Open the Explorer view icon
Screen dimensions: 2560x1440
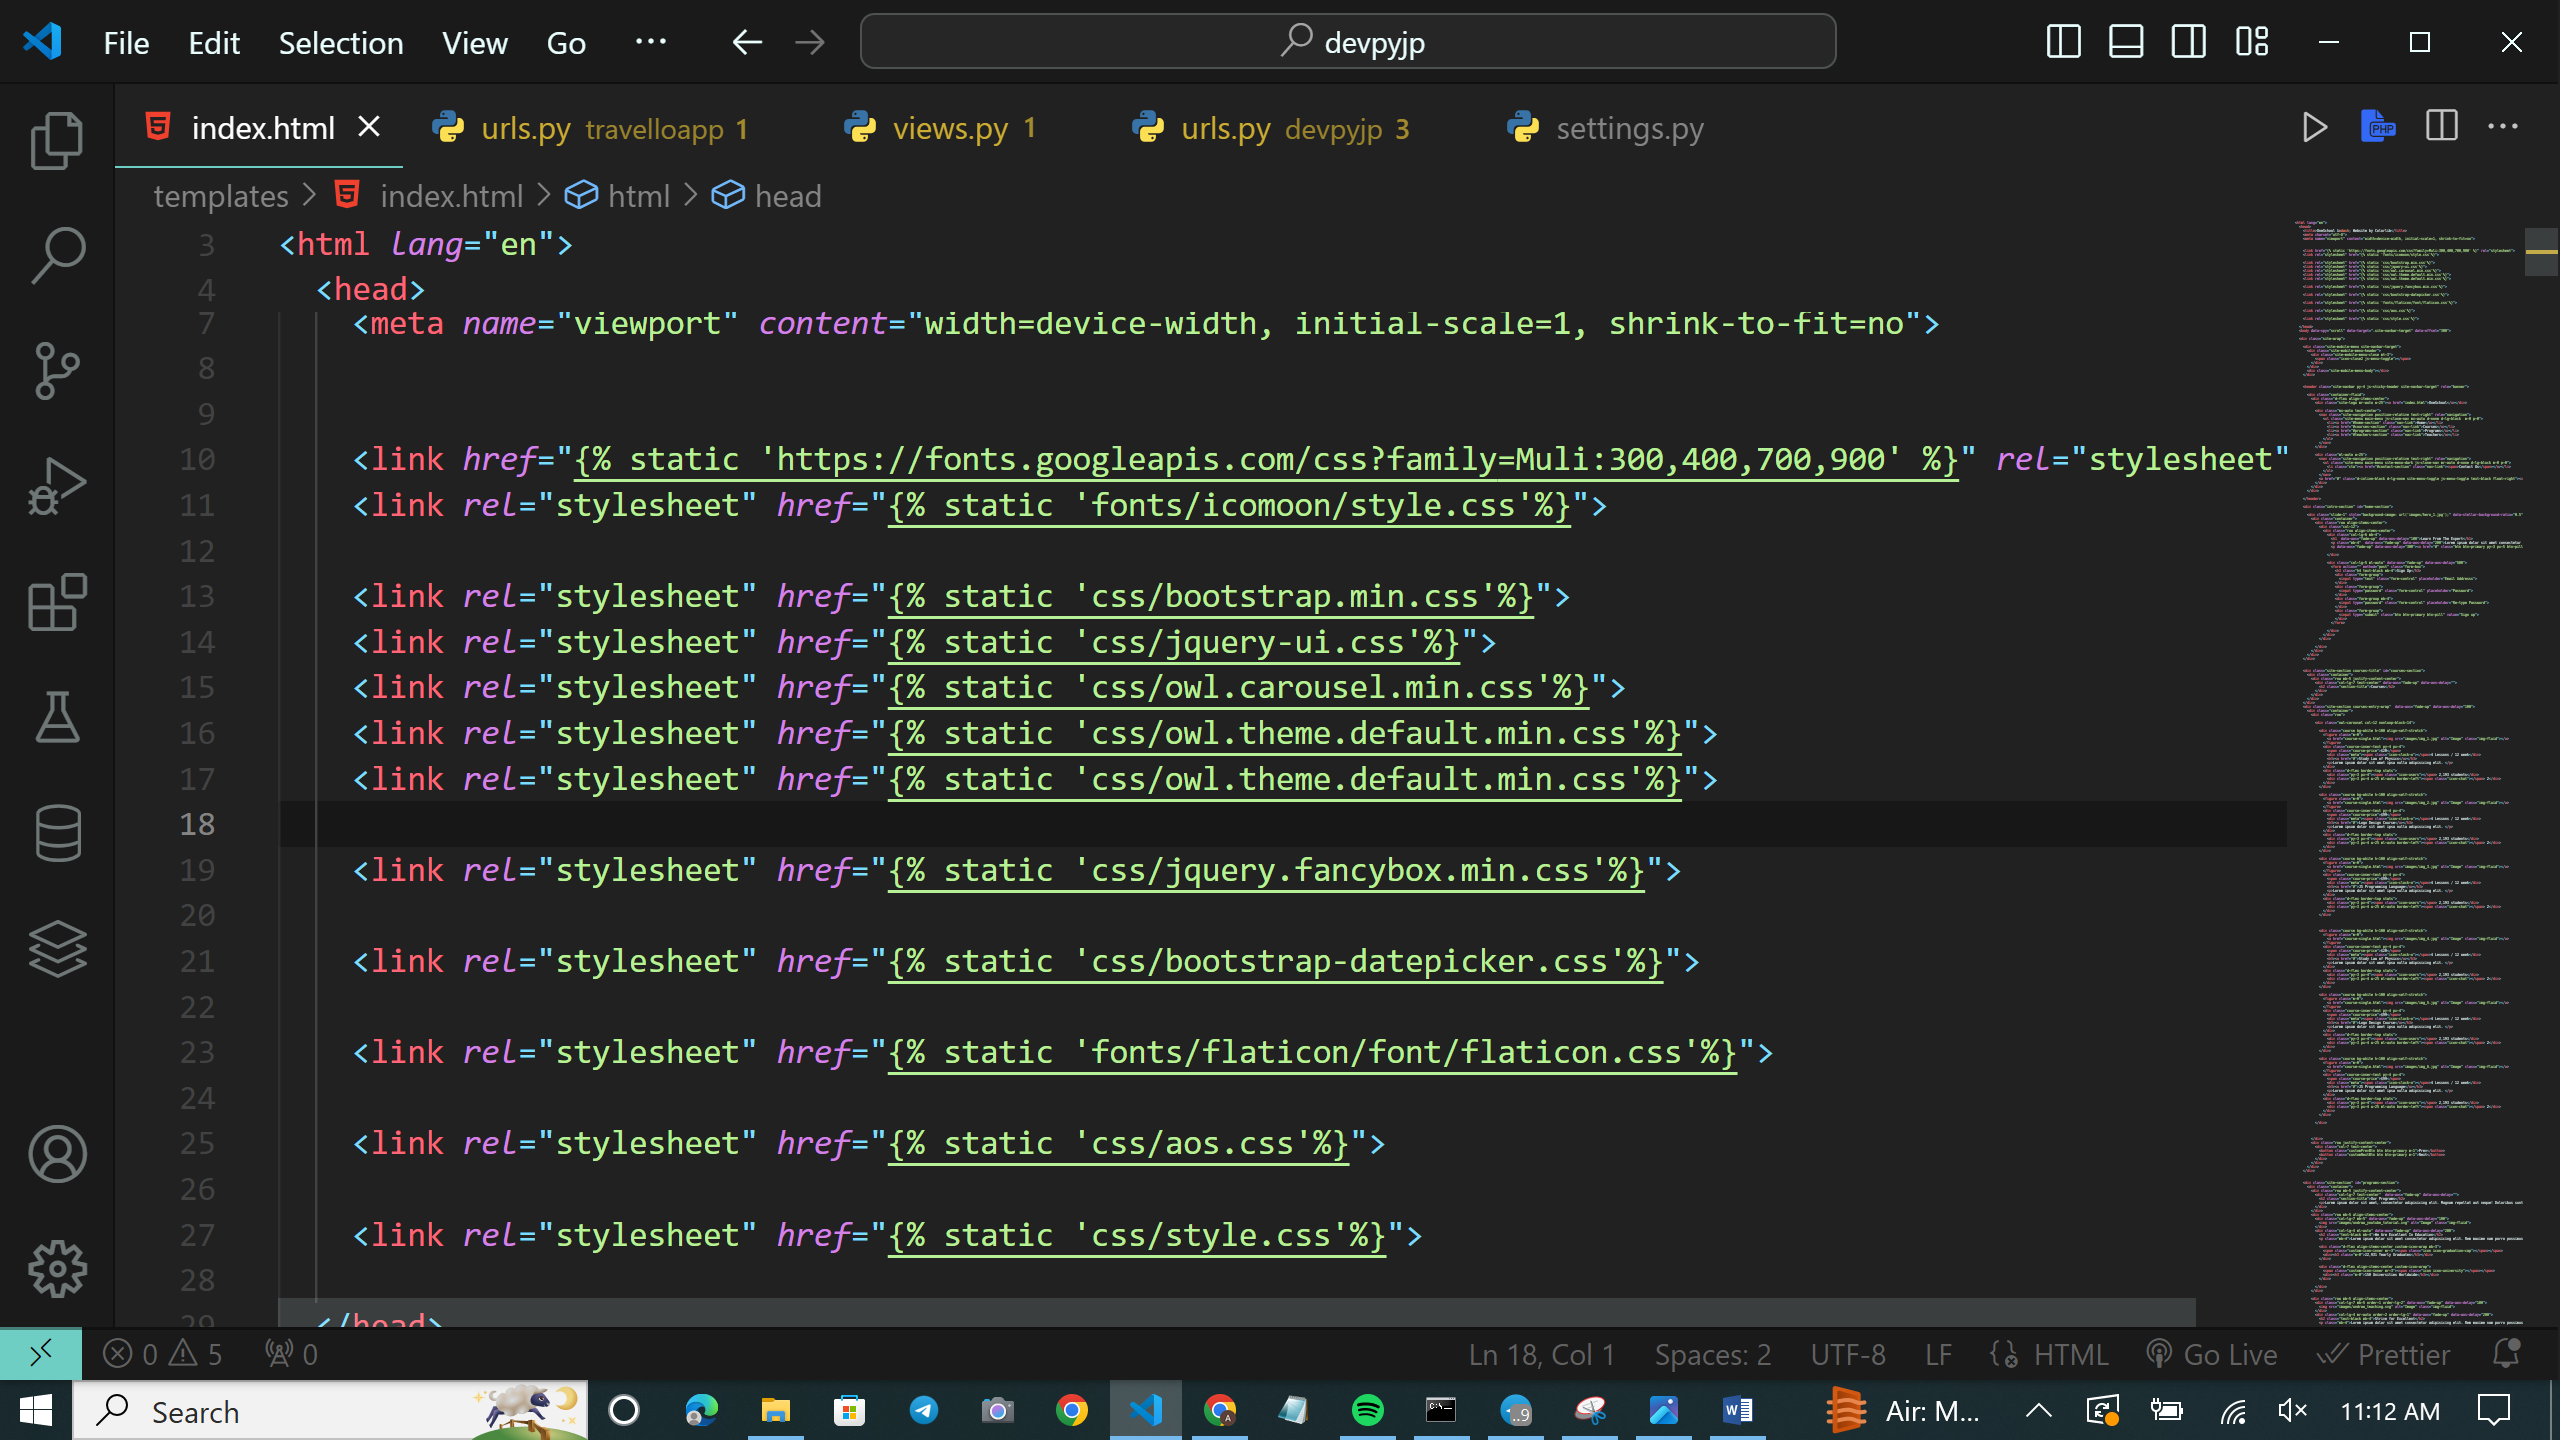(57, 141)
